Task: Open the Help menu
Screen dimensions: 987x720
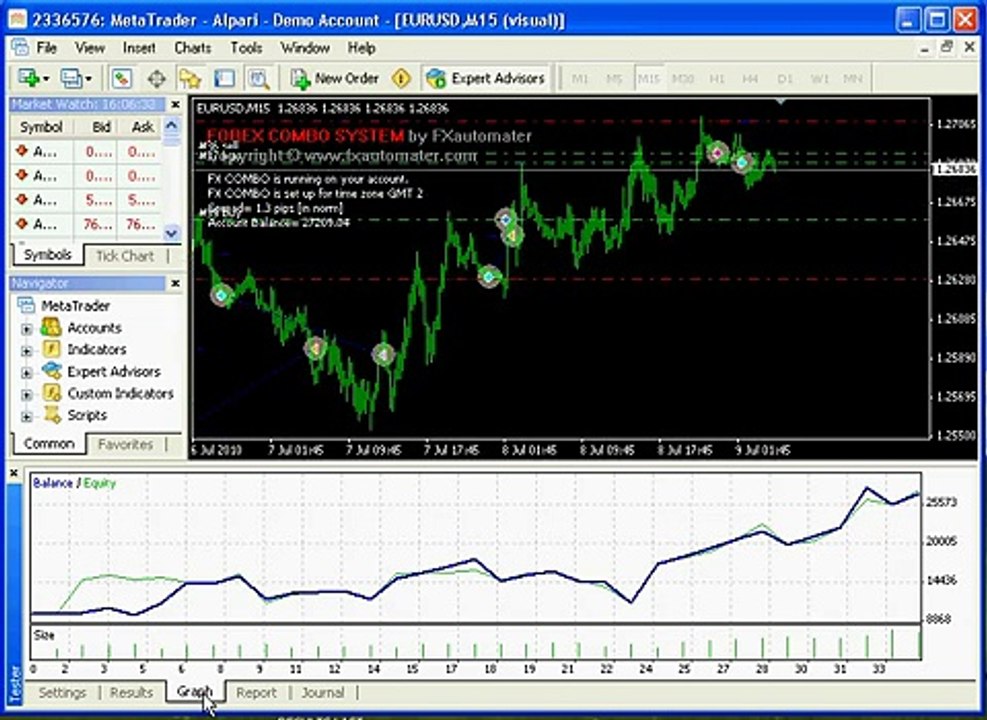Action: tap(361, 48)
